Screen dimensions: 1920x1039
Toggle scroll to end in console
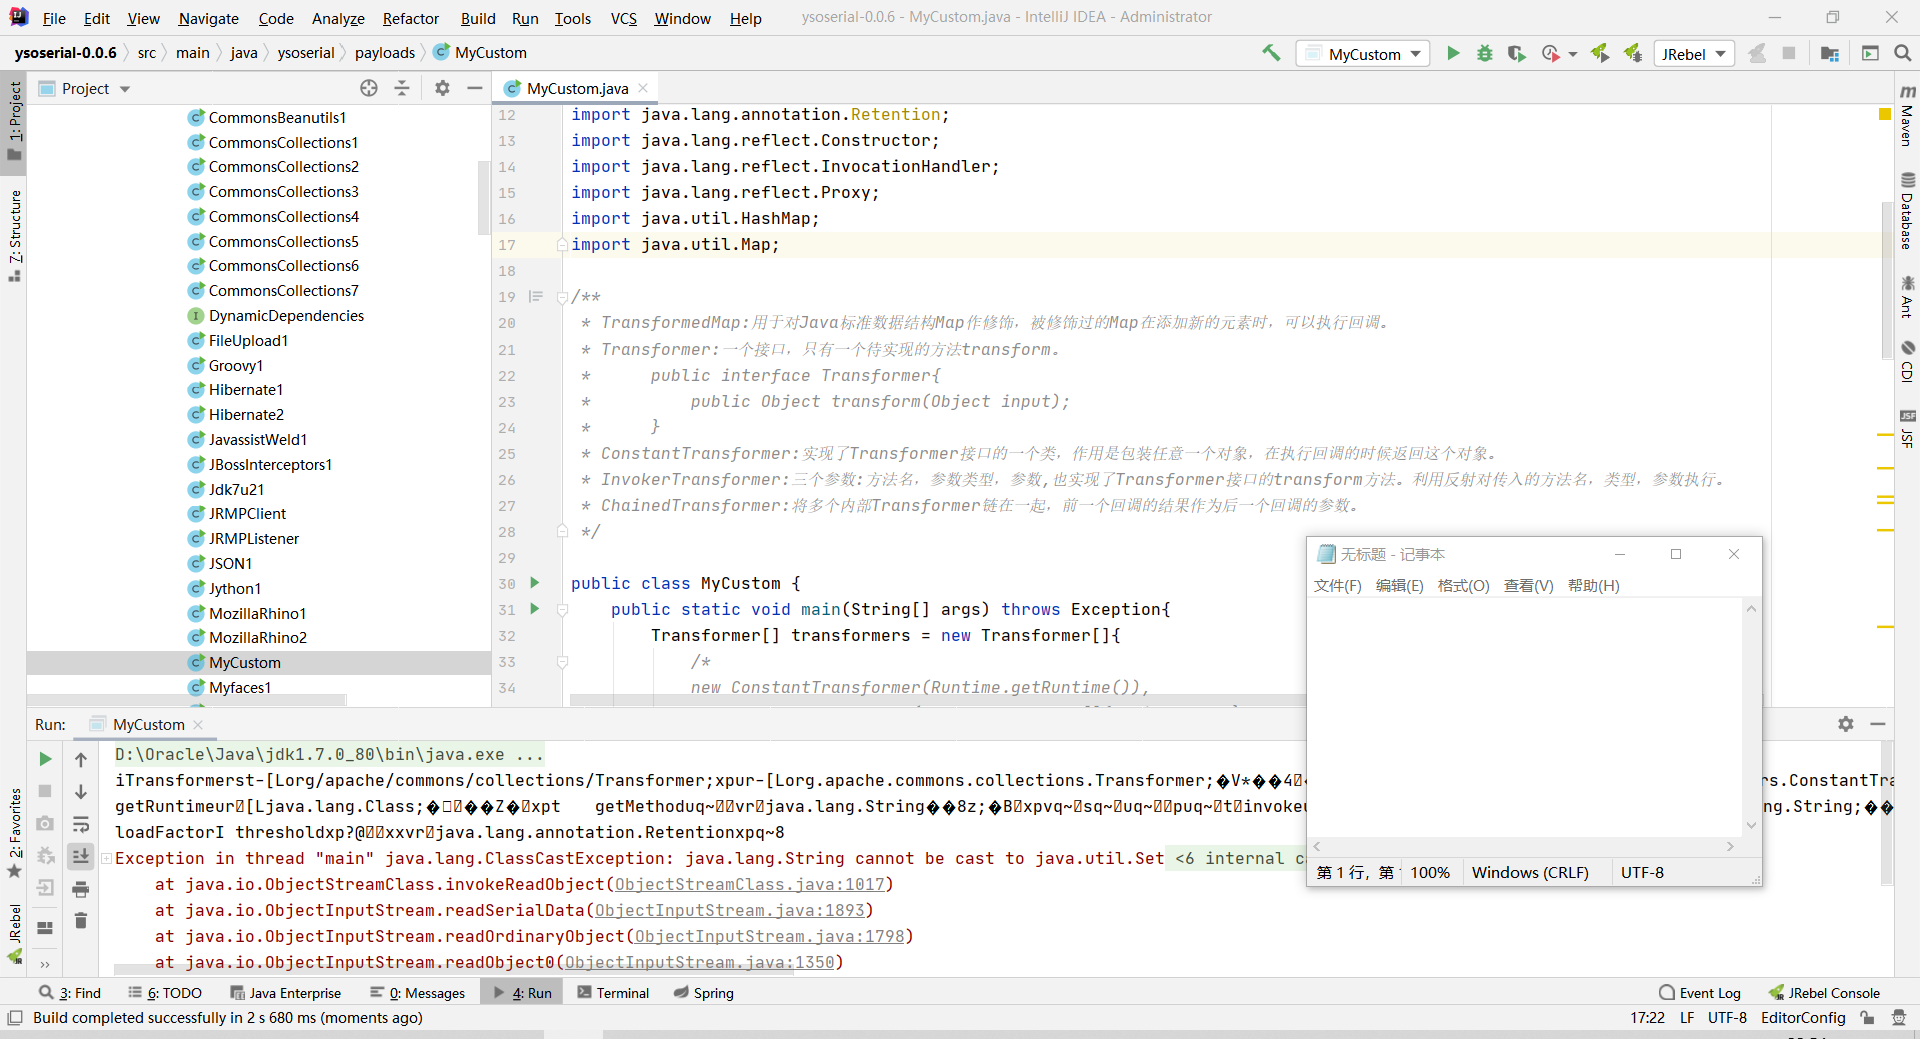pyautogui.click(x=81, y=856)
